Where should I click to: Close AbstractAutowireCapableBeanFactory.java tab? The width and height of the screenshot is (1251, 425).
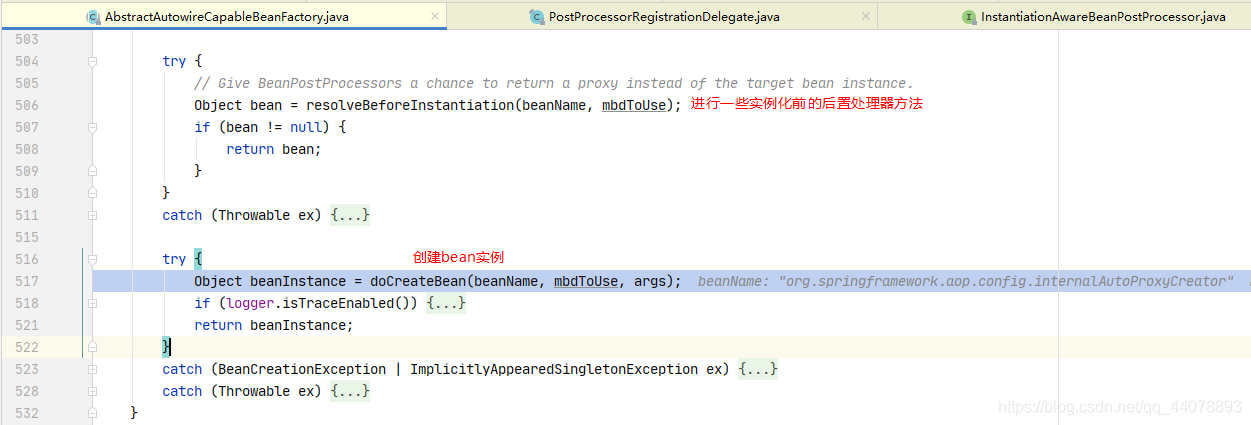point(435,17)
